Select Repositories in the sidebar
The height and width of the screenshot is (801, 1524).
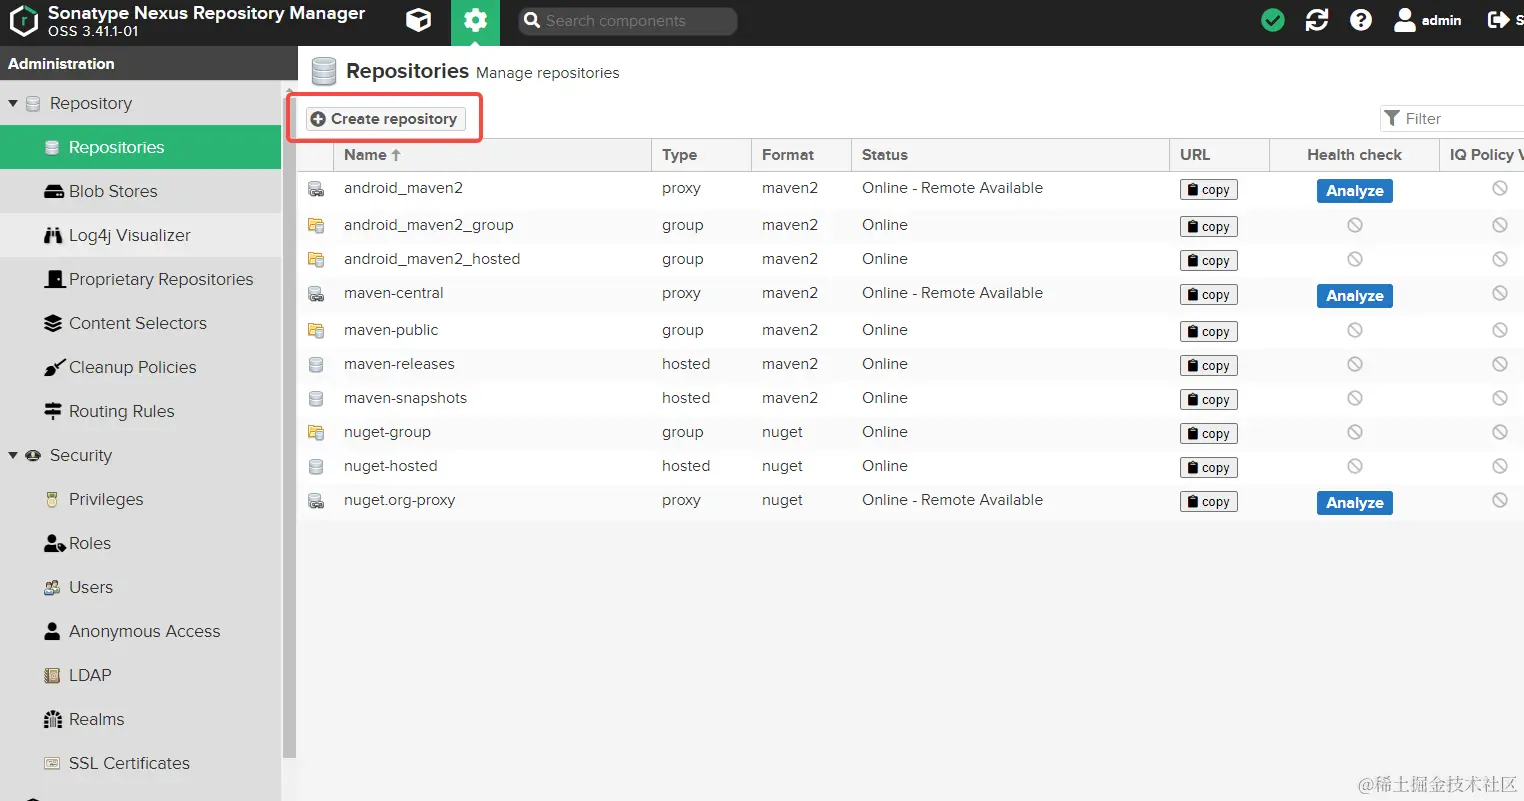point(140,147)
